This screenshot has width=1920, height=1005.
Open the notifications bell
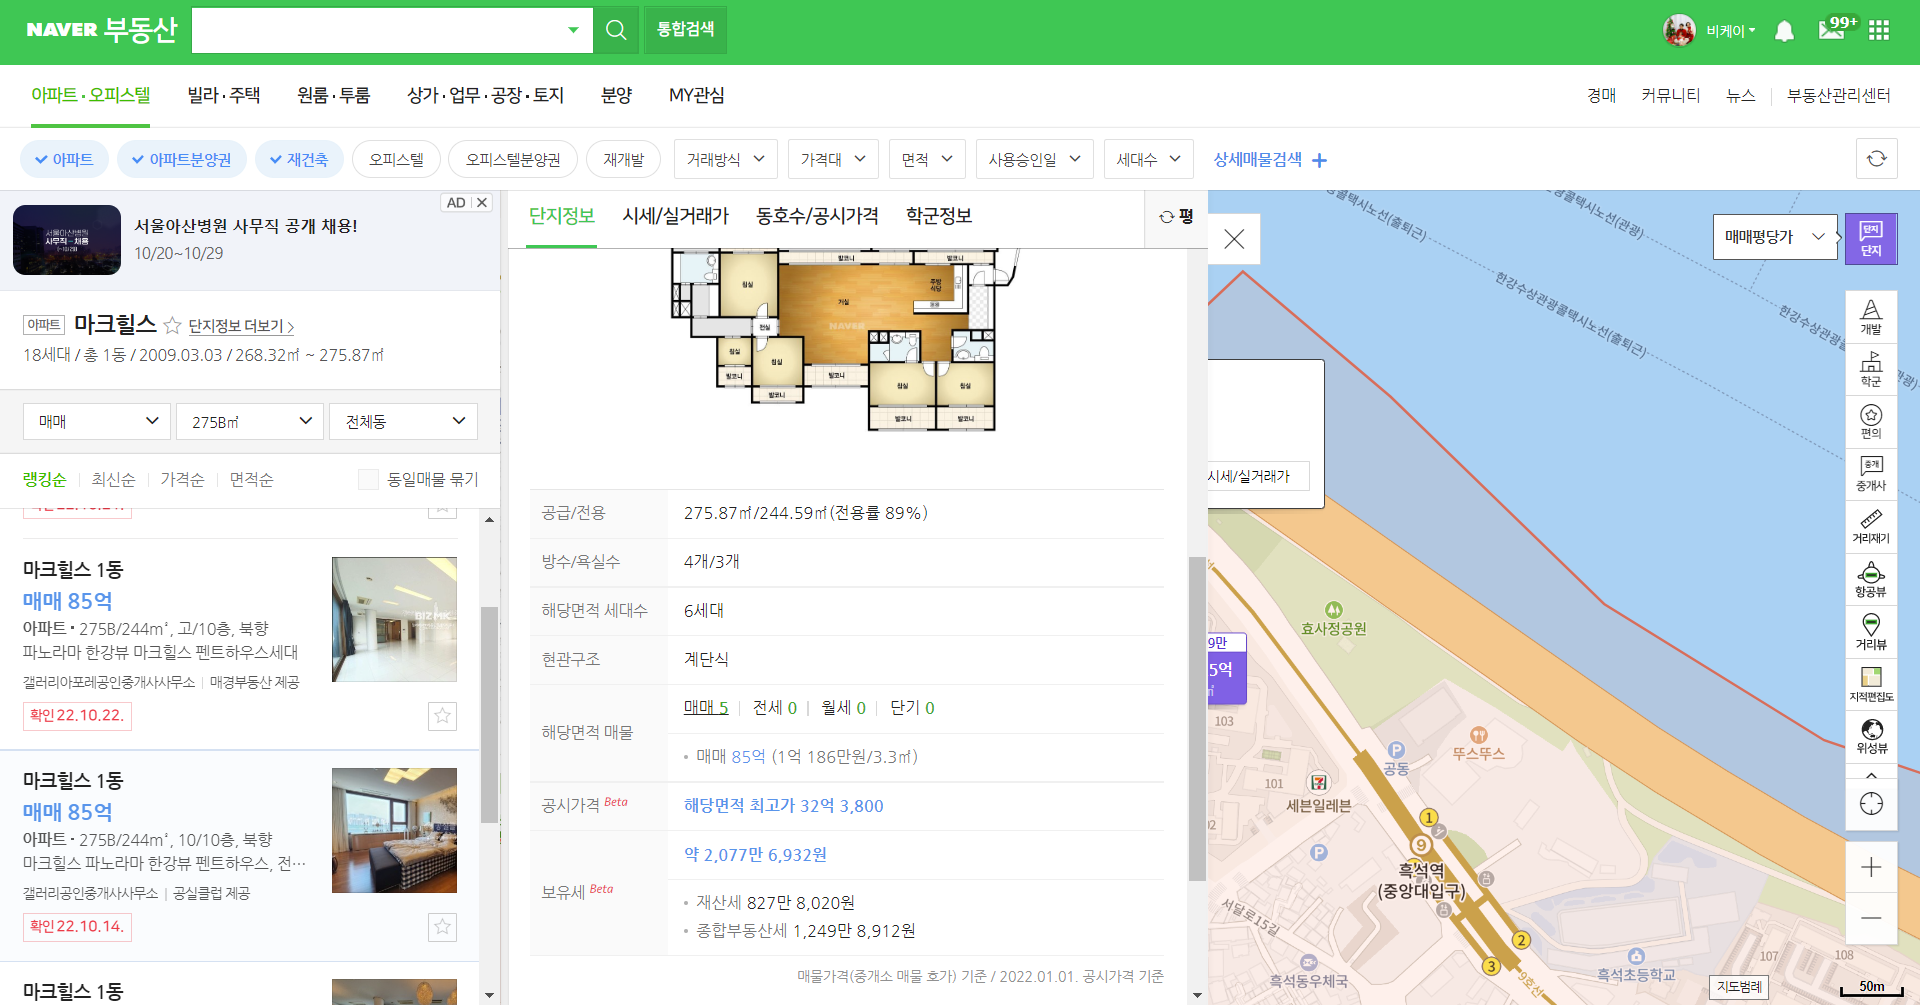(1784, 31)
